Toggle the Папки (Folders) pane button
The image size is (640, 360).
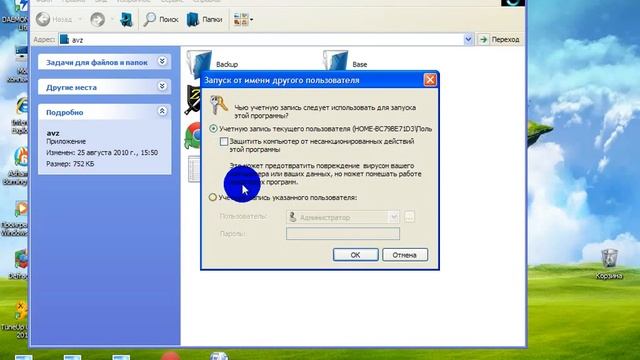[204, 19]
